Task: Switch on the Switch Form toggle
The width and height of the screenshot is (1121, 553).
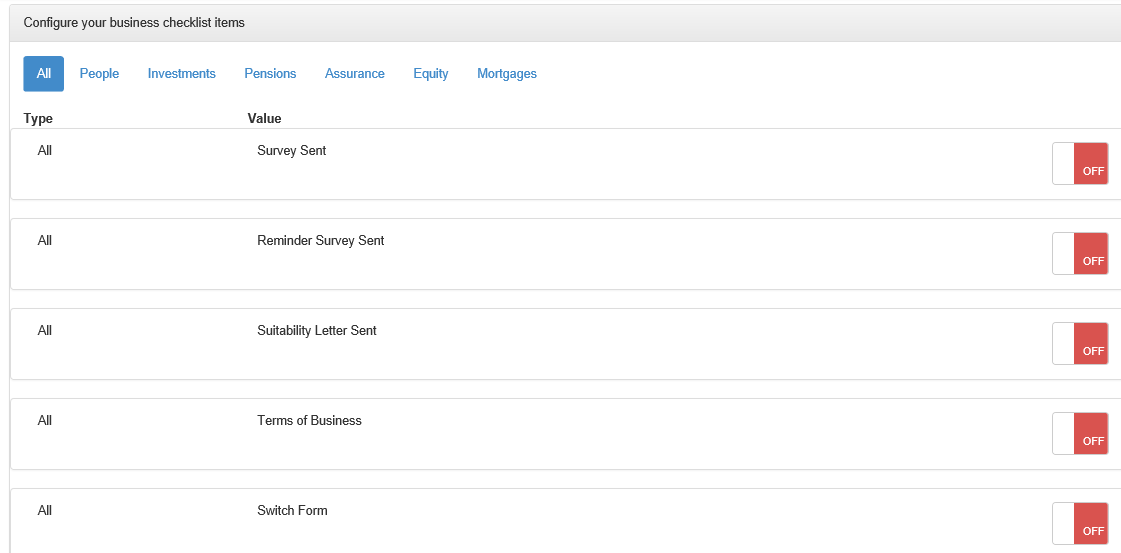Action: click(x=1080, y=523)
